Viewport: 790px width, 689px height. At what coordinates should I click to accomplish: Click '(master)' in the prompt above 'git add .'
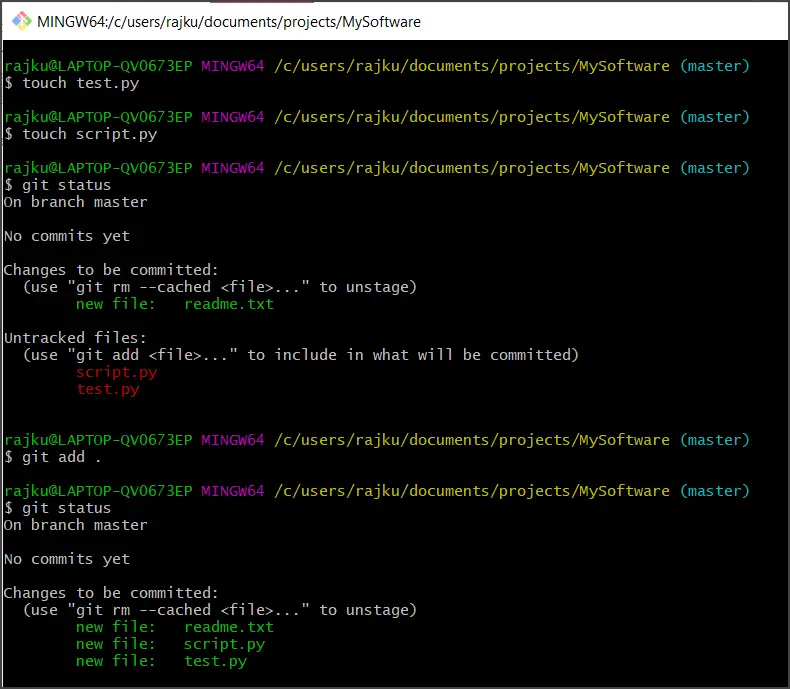click(714, 440)
